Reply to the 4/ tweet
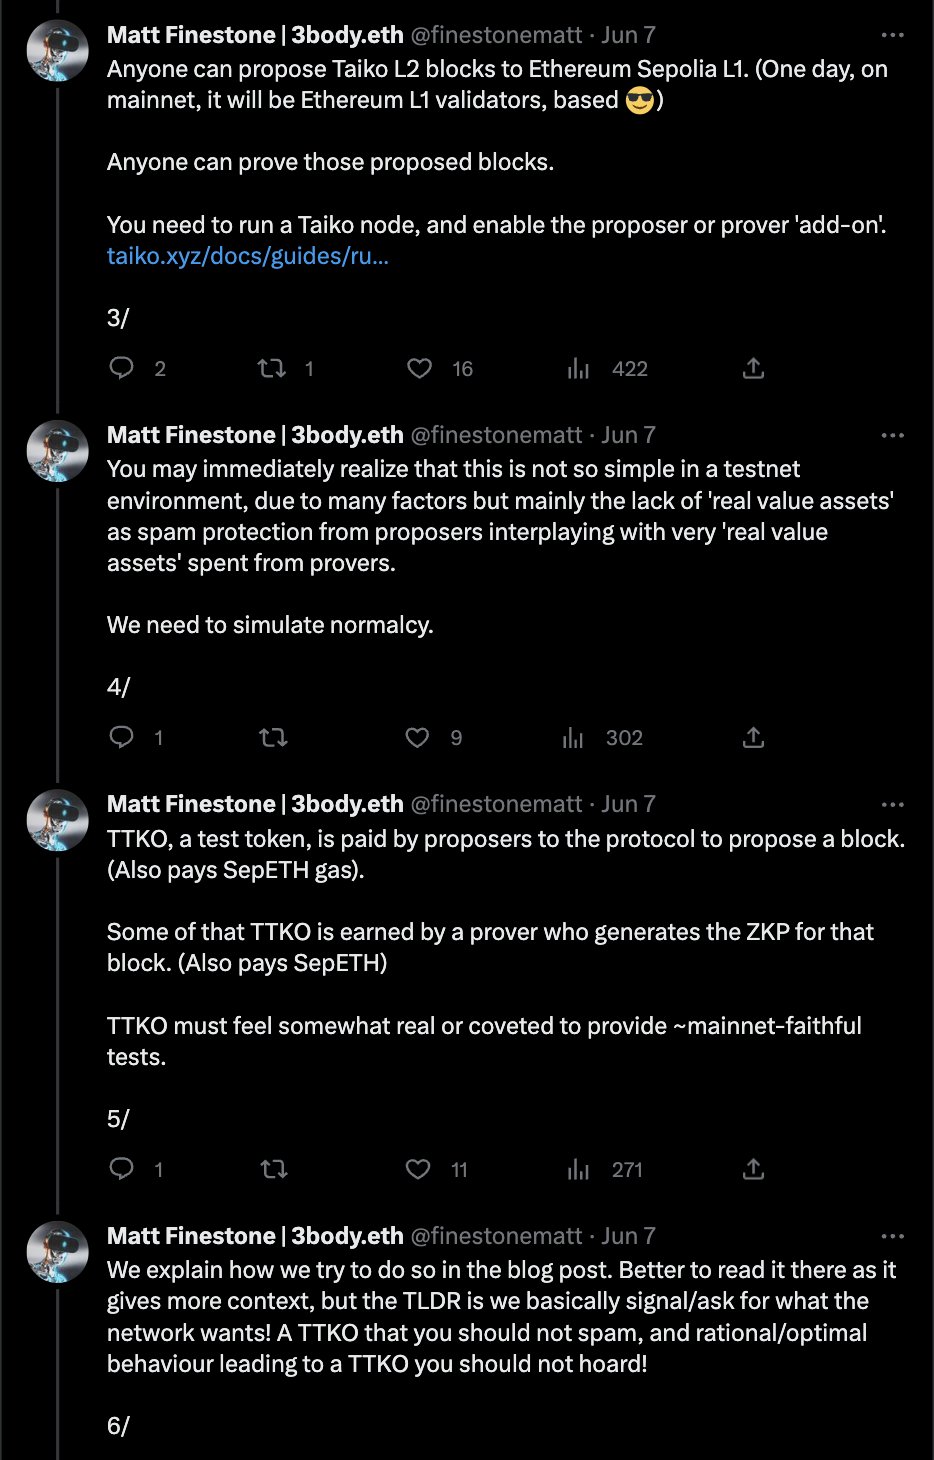The width and height of the screenshot is (934, 1460). tap(121, 738)
